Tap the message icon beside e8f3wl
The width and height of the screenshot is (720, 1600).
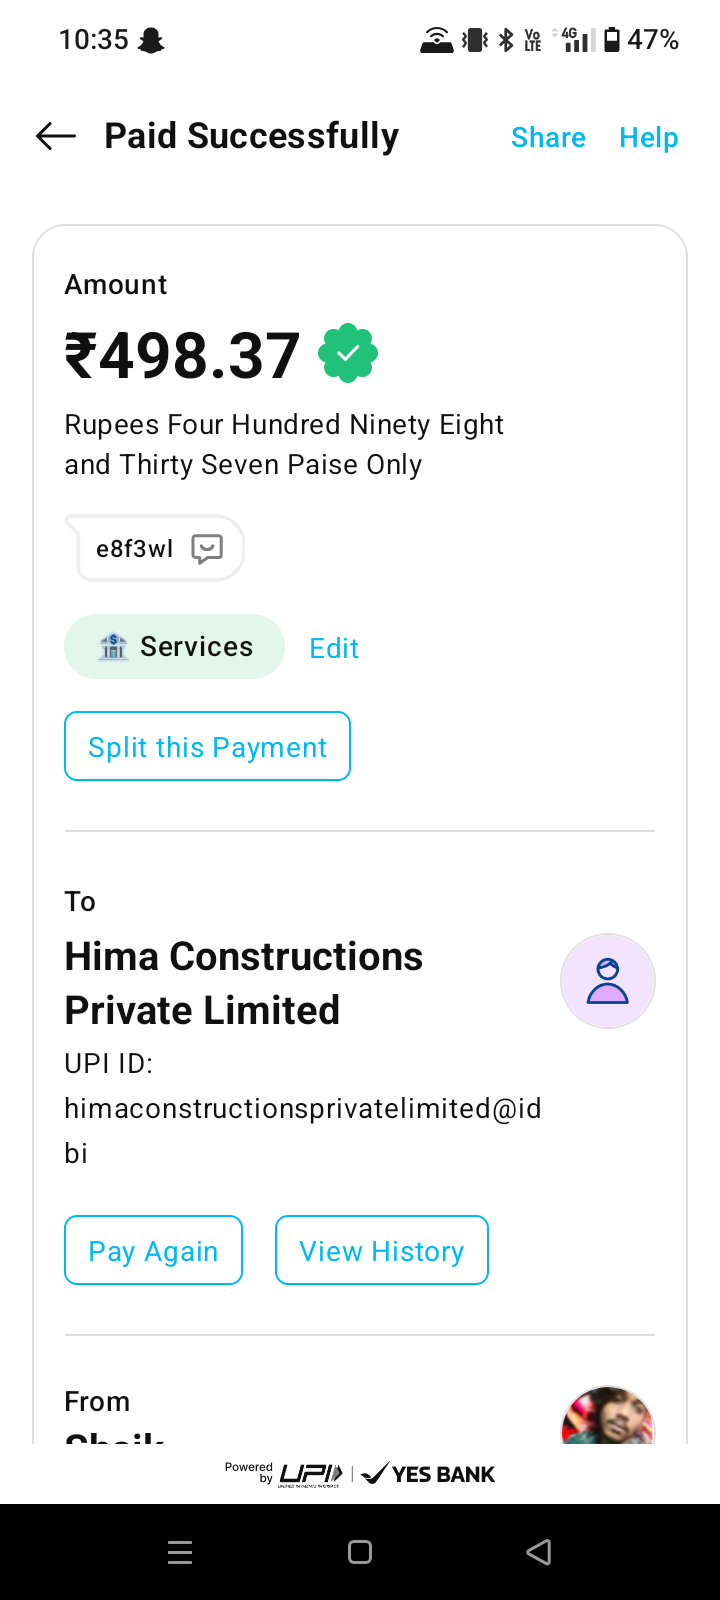207,549
